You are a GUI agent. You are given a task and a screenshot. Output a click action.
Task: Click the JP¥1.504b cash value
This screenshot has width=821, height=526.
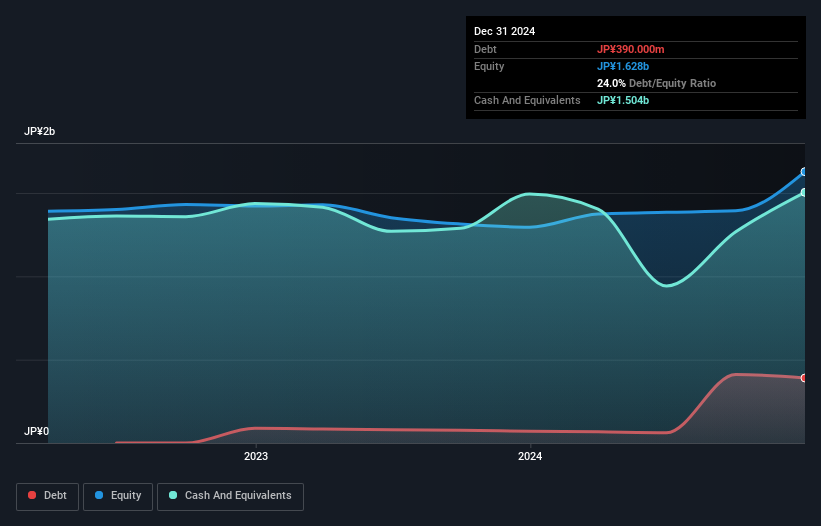tap(623, 100)
